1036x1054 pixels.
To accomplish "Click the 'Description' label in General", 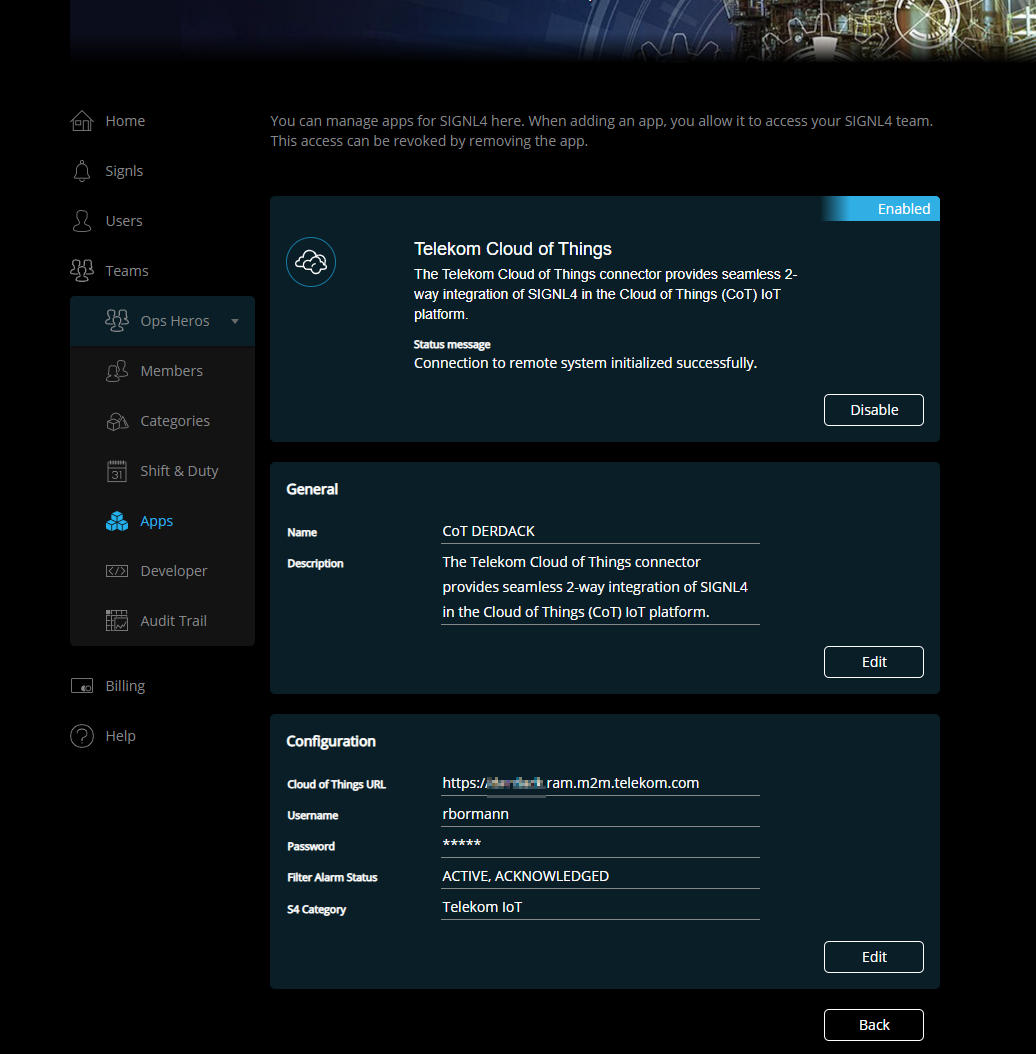I will (x=315, y=563).
